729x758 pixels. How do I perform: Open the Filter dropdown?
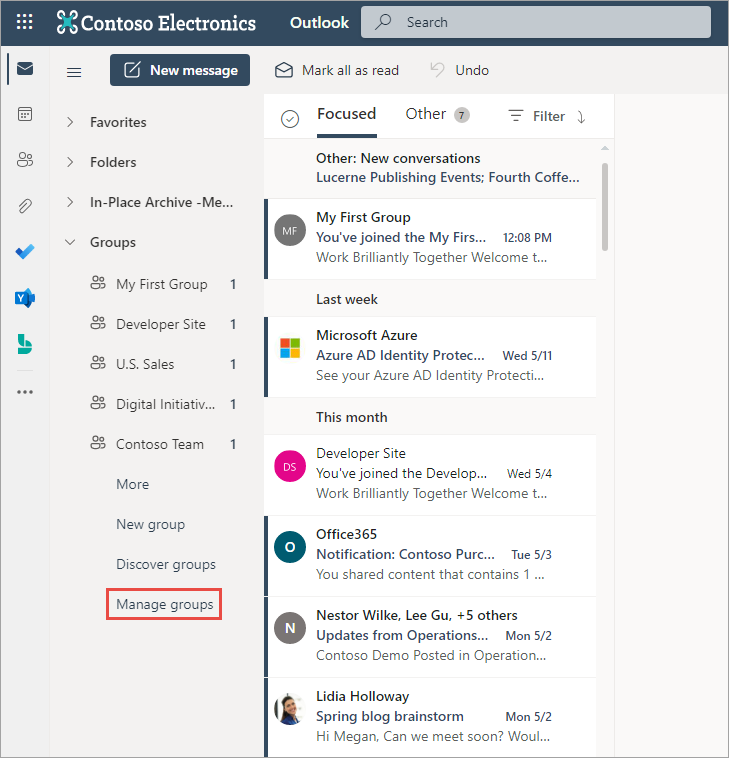pos(536,116)
